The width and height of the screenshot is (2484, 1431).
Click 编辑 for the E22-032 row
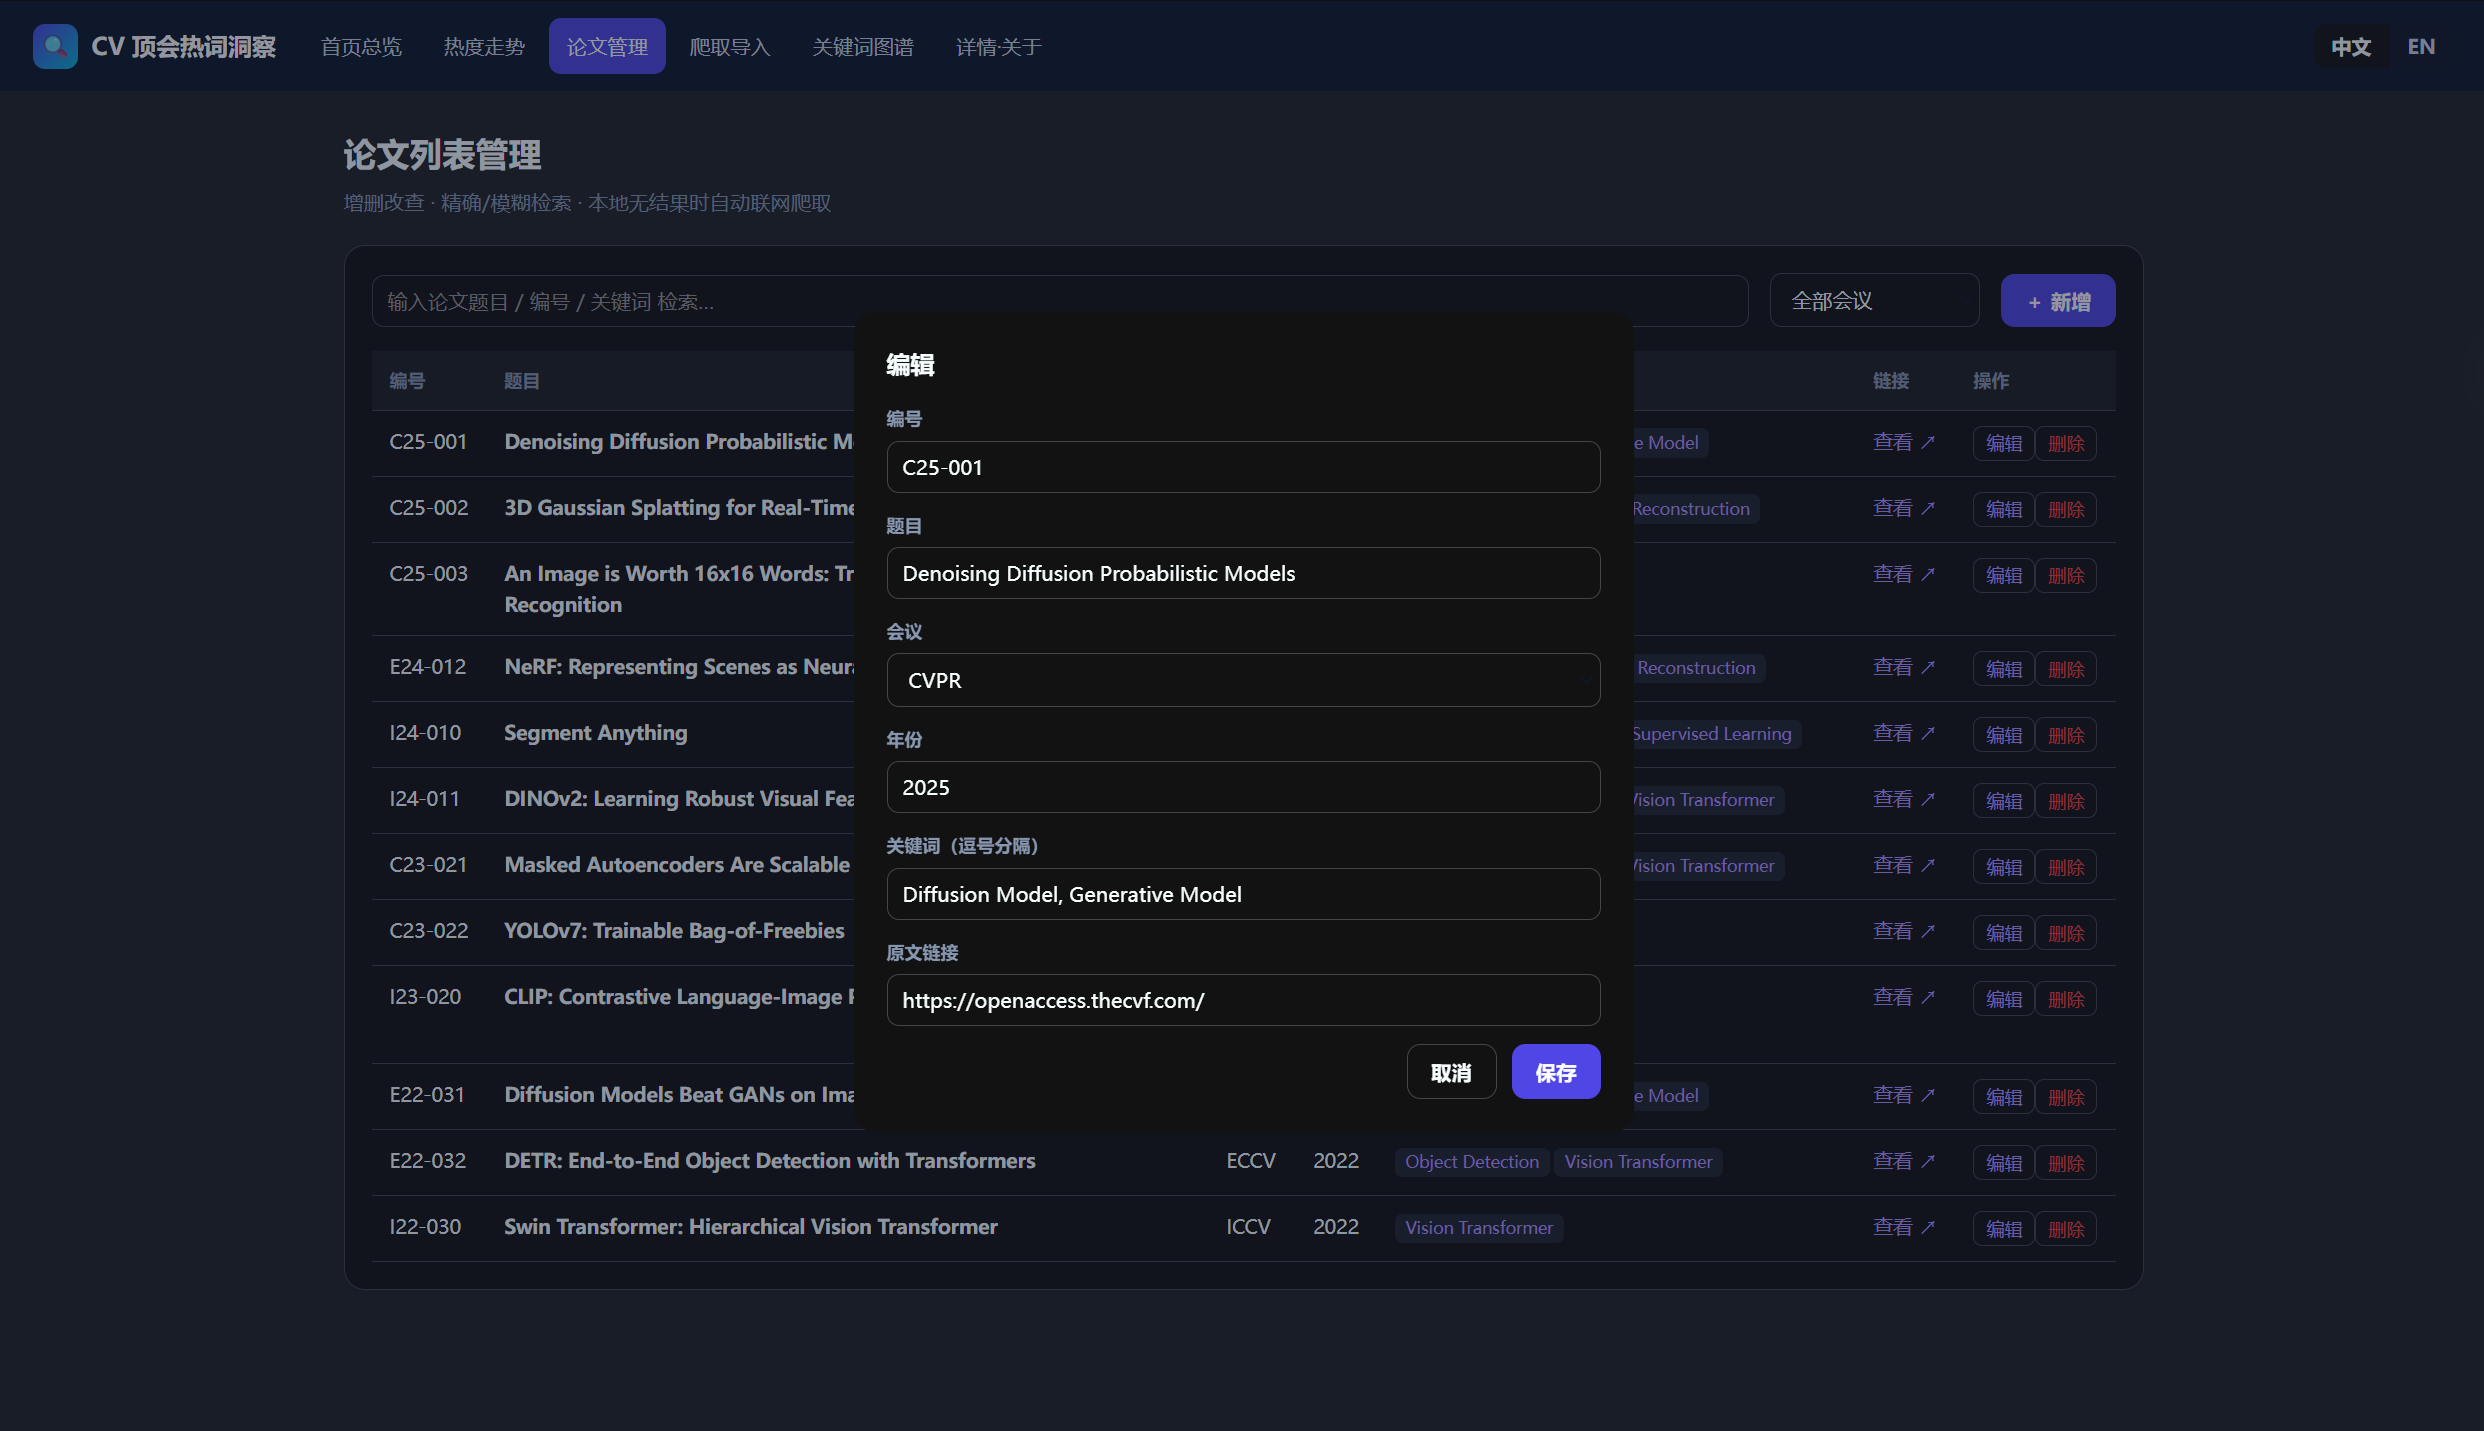click(x=2003, y=1163)
